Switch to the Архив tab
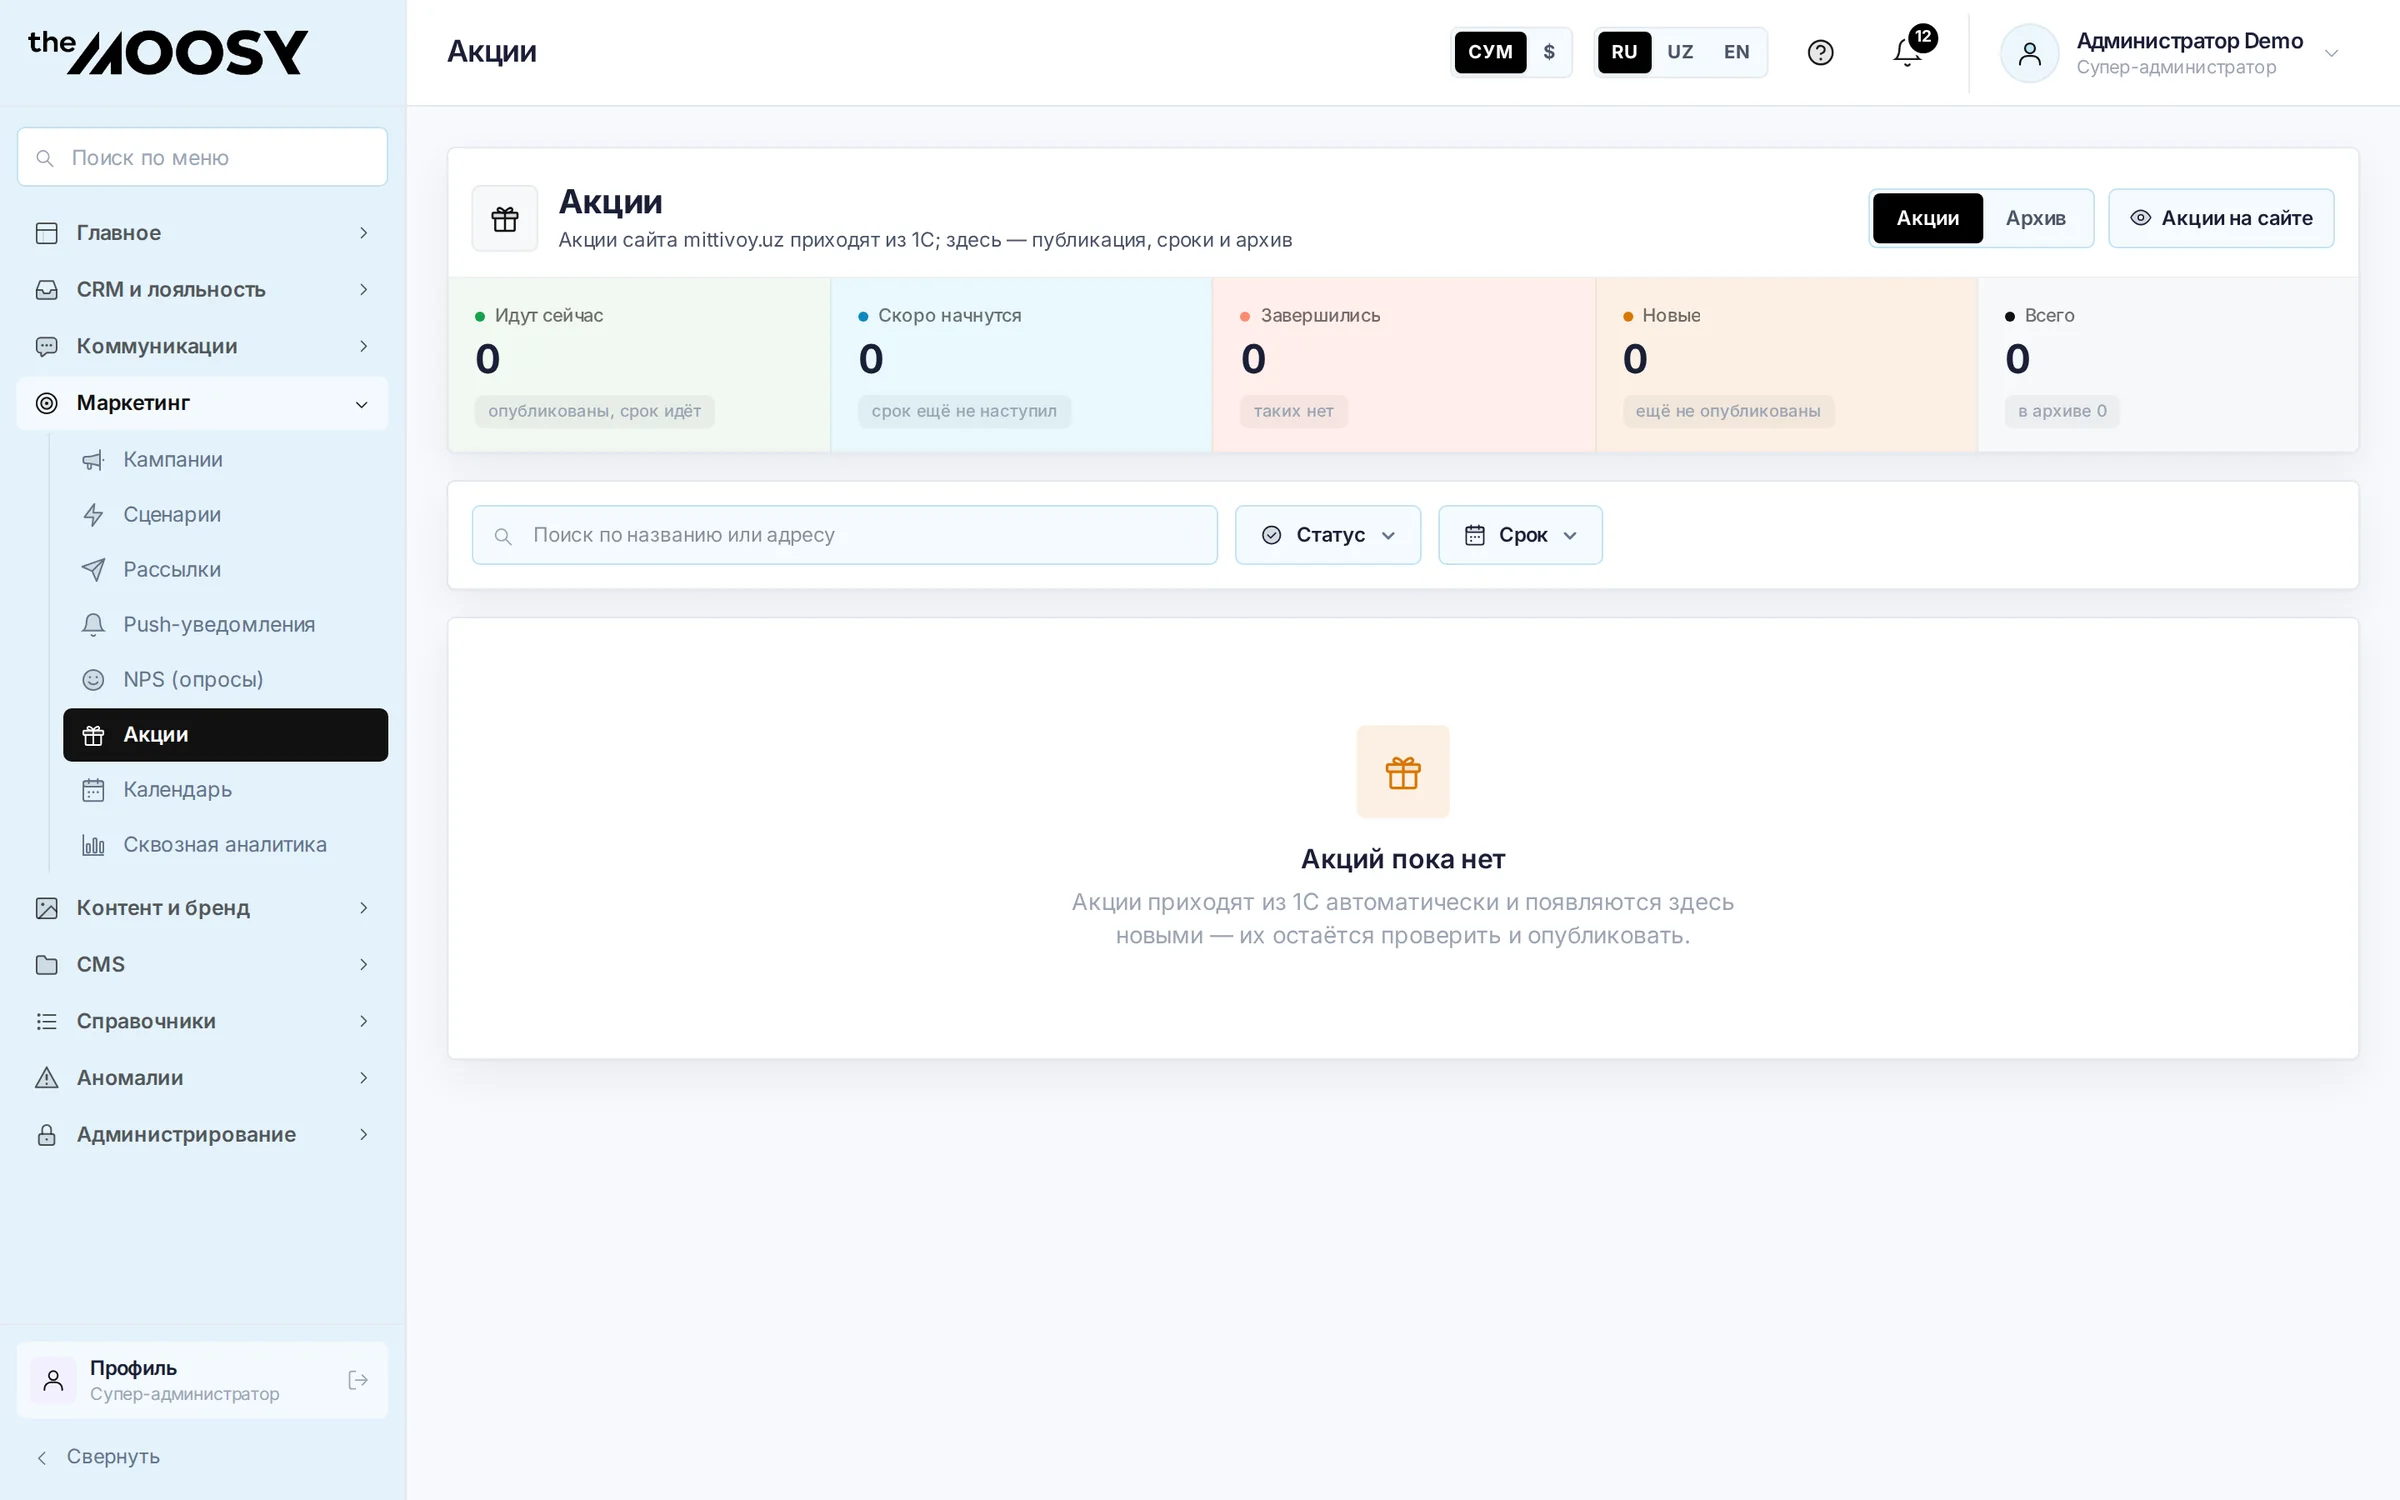2400x1500 pixels. (2035, 218)
